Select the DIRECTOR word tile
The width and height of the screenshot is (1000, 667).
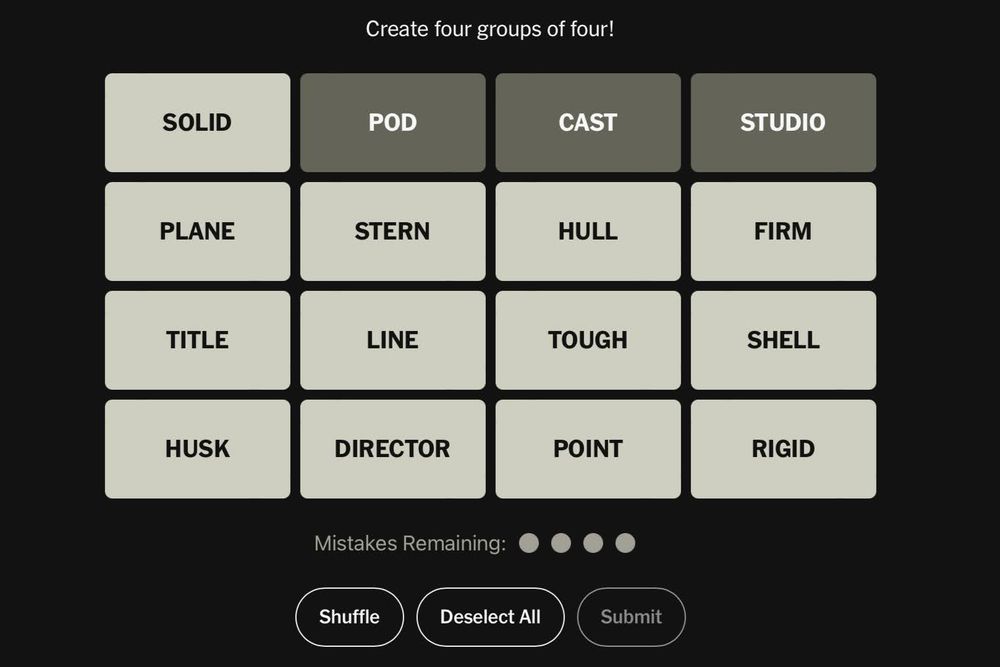coord(392,449)
